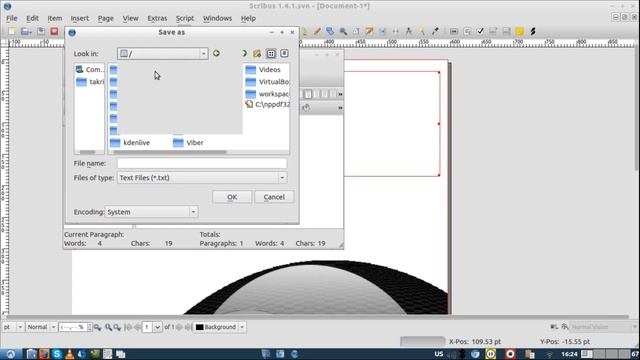Open VLC media player from the taskbar
Screen dimensions: 640x360
[70, 354]
